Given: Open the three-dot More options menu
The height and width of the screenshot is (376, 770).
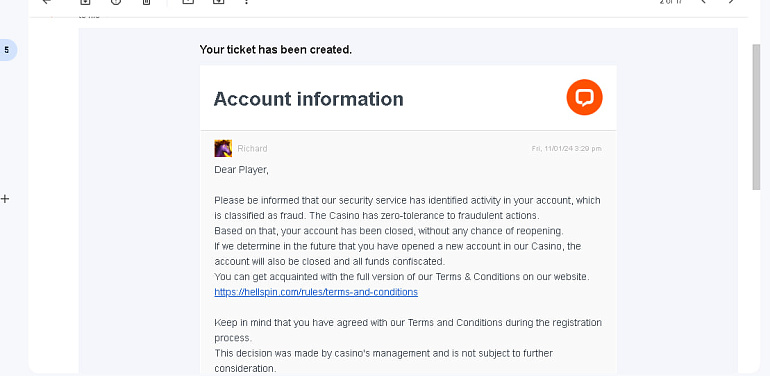Looking at the screenshot, I should (x=247, y=1).
